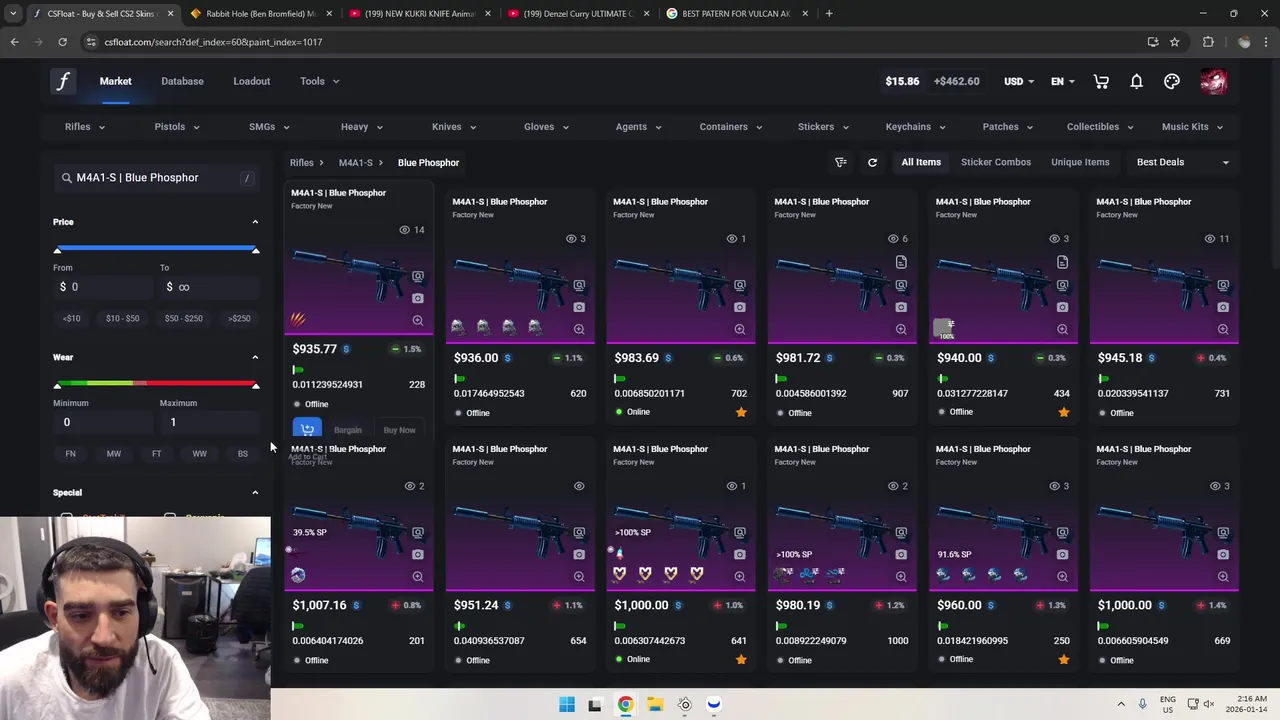Click the inspect icon on the $935.77 listing
The height and width of the screenshot is (720, 1280).
coord(418,277)
